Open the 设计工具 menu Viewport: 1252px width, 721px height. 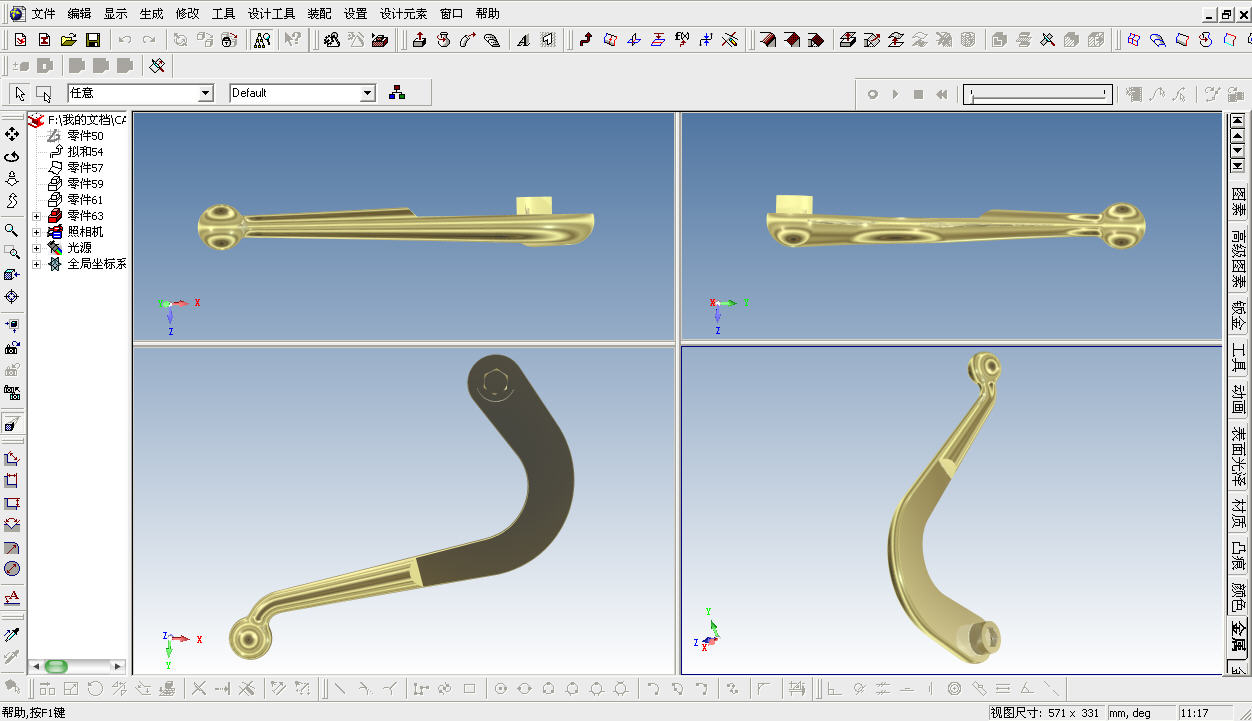272,14
